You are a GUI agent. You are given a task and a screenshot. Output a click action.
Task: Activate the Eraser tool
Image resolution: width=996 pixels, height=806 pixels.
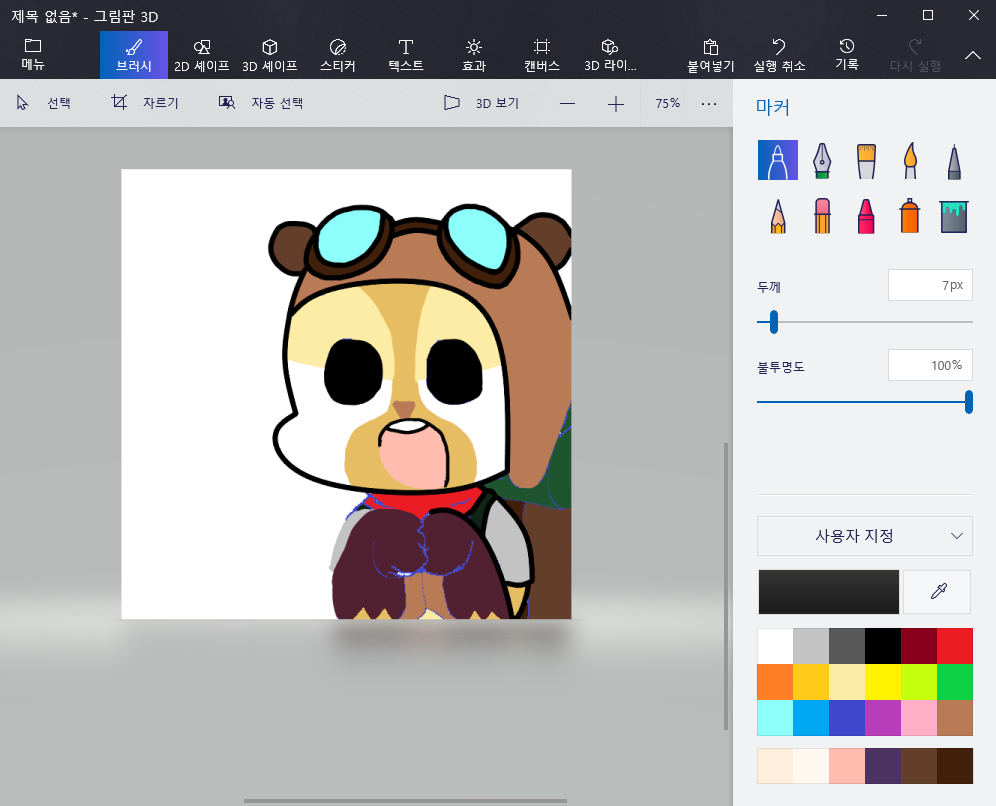pos(822,215)
